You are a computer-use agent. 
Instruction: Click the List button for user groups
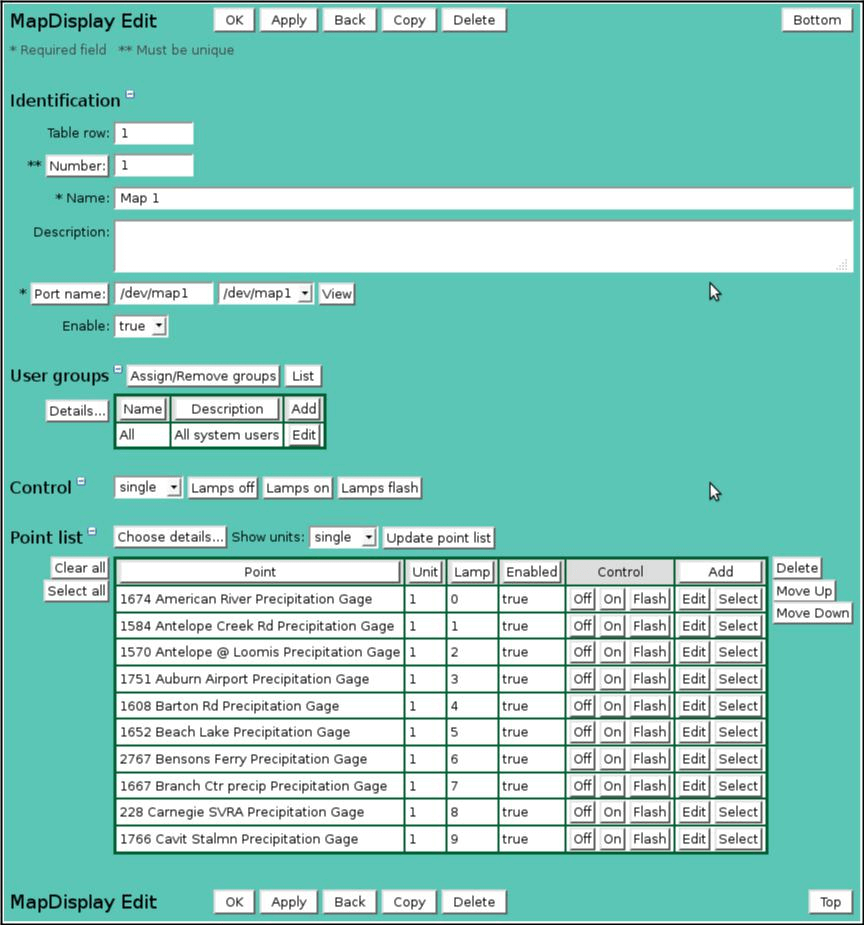click(x=303, y=376)
